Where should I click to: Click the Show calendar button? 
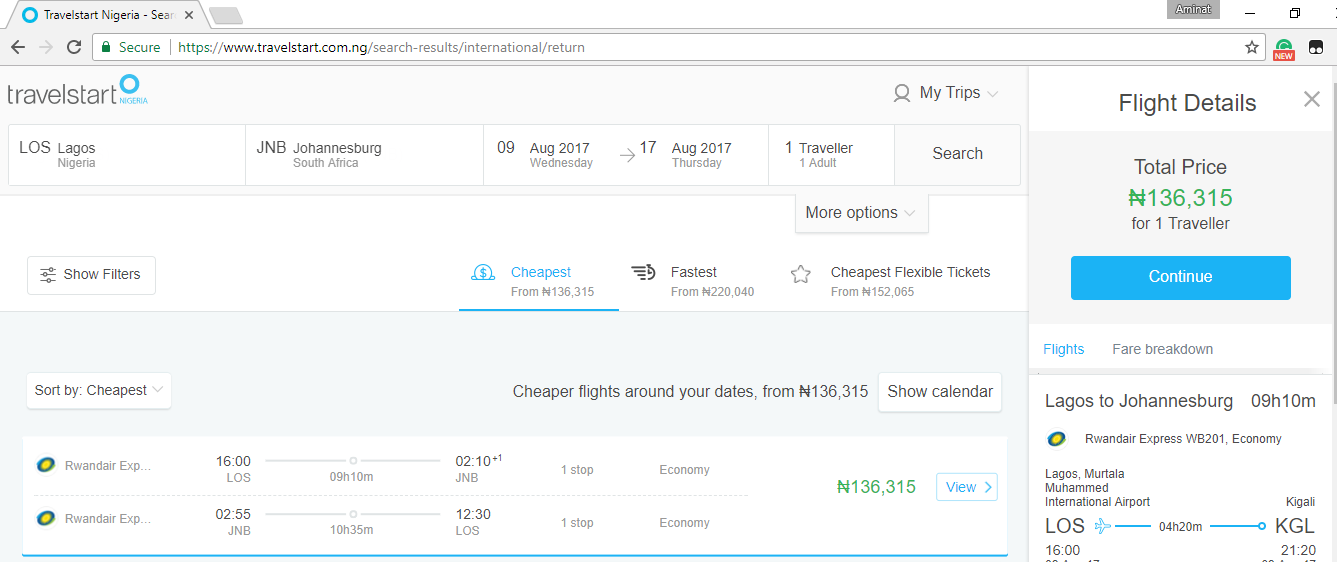940,392
